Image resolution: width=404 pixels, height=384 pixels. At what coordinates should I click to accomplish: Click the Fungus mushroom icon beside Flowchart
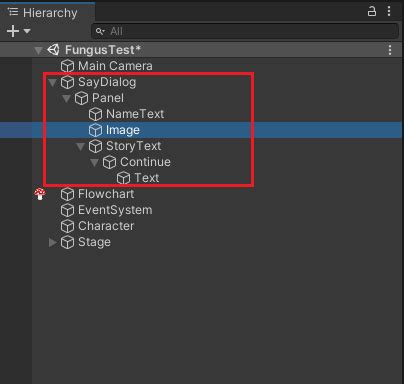pyautogui.click(x=40, y=194)
